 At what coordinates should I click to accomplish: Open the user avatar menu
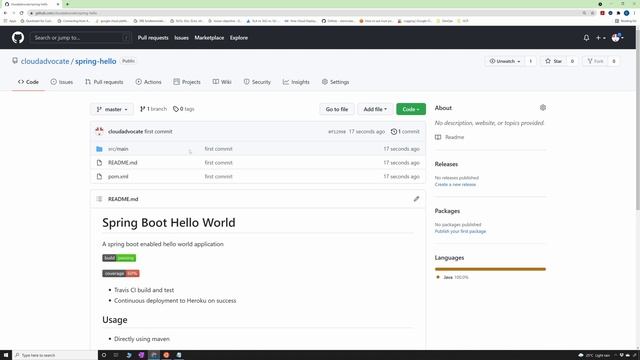pyautogui.click(x=617, y=38)
